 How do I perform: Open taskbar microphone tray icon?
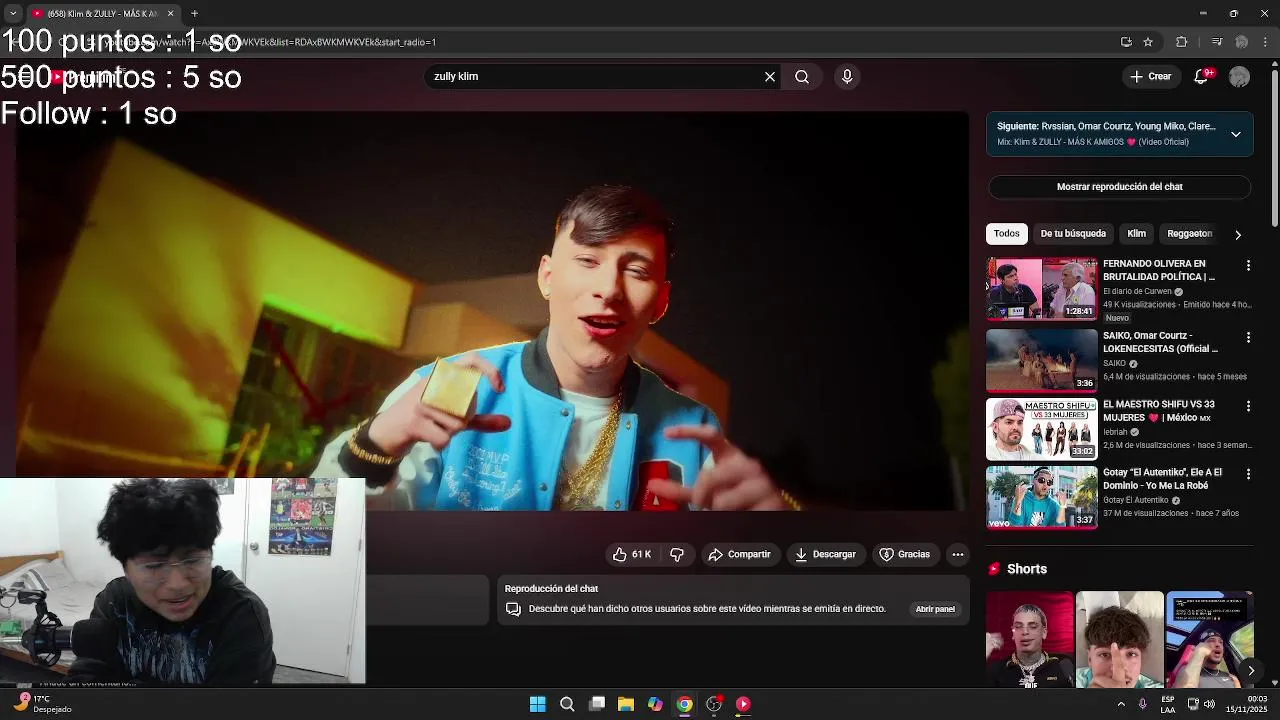coord(1142,704)
